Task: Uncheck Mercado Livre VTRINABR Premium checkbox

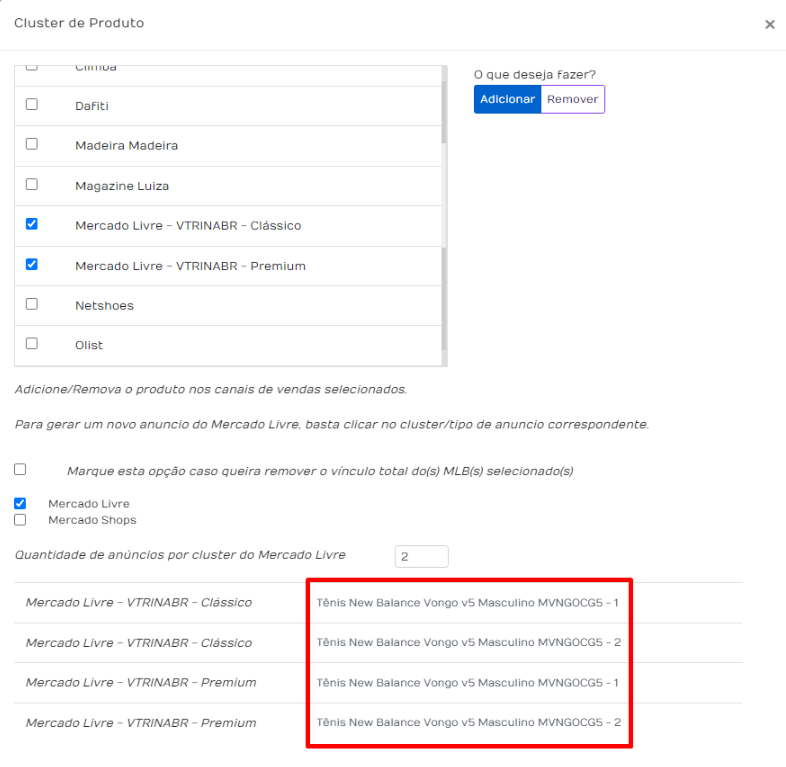Action: (32, 264)
